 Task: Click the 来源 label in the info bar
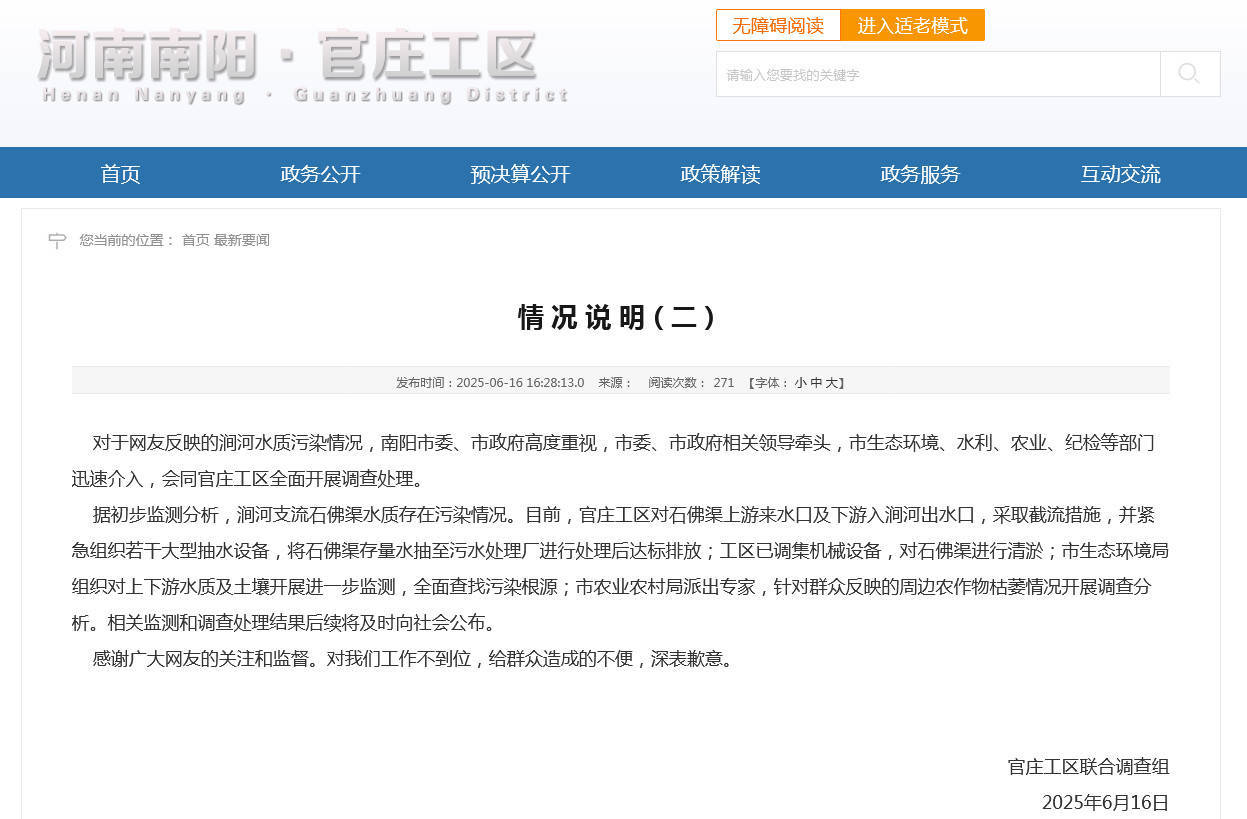pyautogui.click(x=614, y=383)
